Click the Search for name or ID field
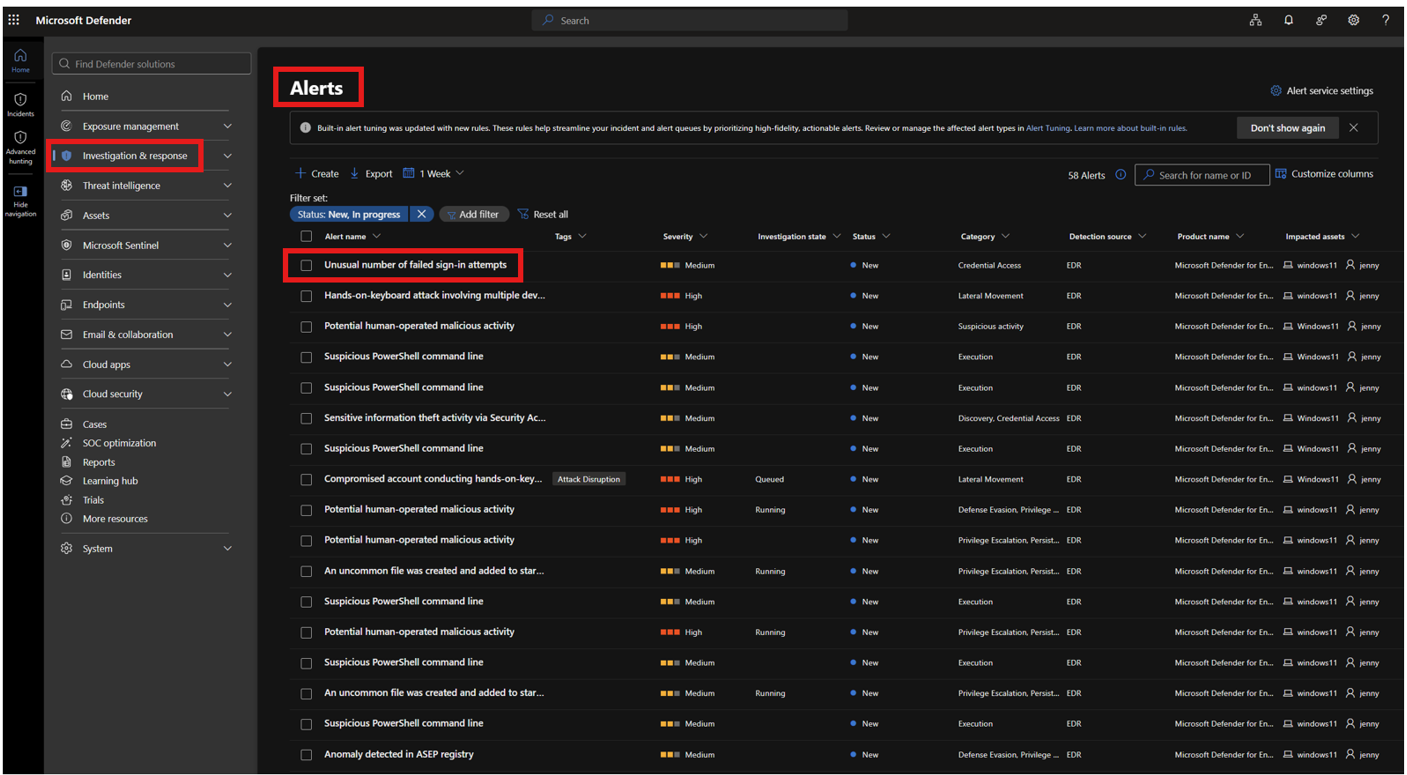The width and height of the screenshot is (1407, 775). coord(1202,175)
